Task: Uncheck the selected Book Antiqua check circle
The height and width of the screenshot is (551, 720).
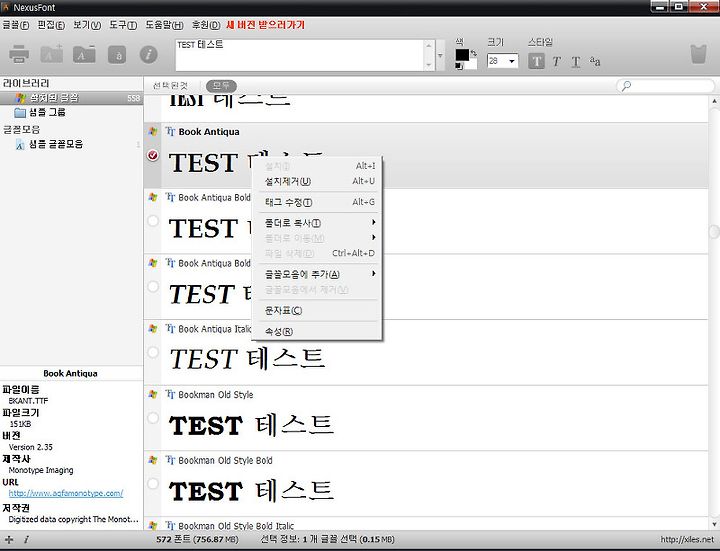Action: pos(153,155)
